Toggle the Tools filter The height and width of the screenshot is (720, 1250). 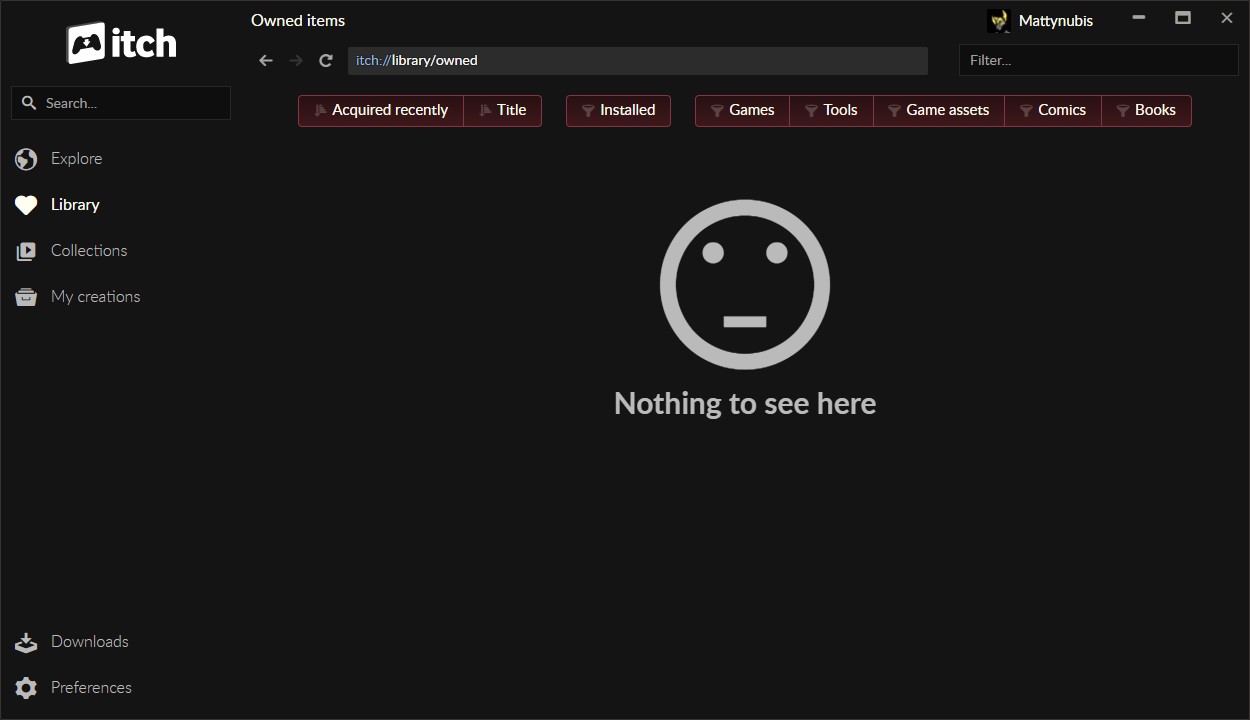click(832, 110)
